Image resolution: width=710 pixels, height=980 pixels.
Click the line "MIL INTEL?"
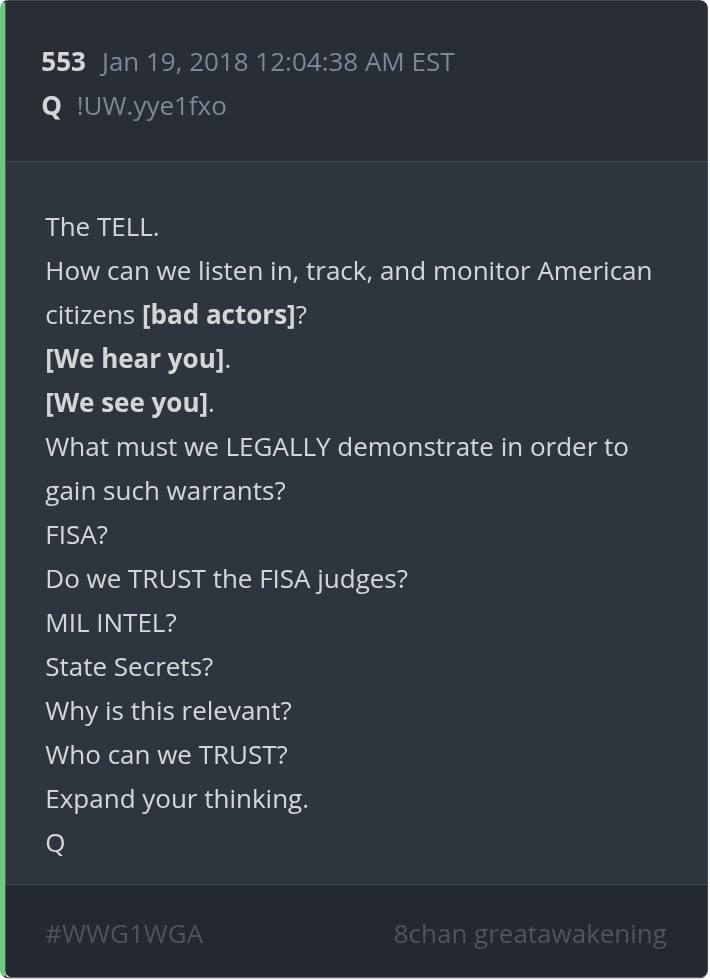(x=111, y=623)
